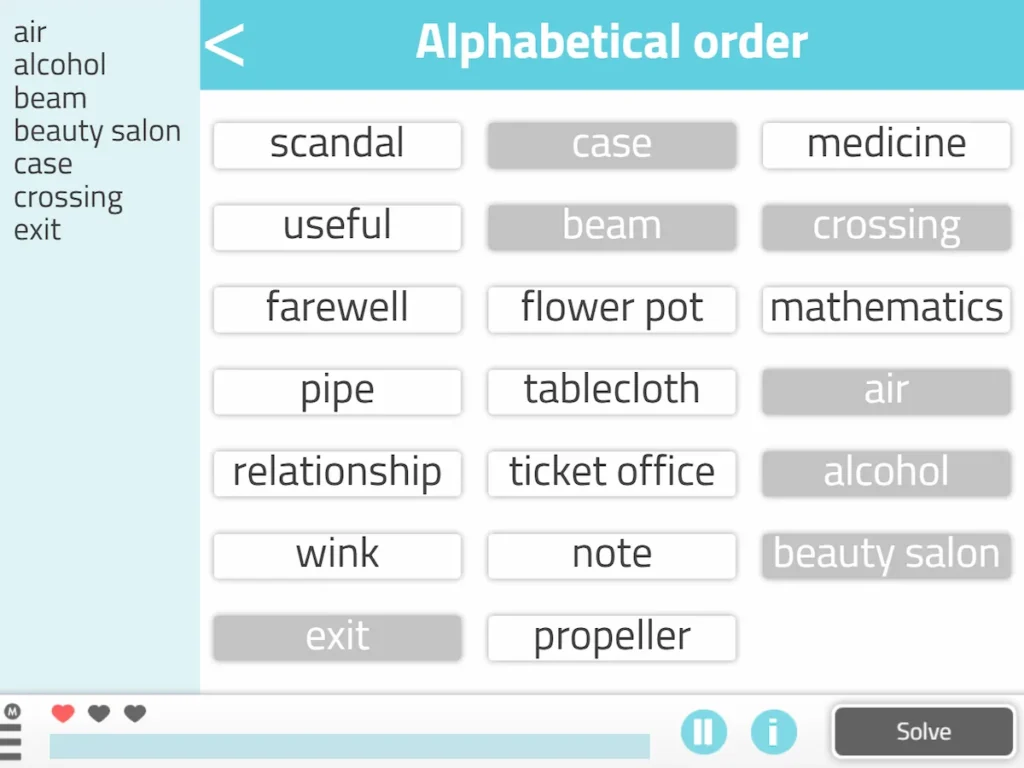Select the 'propeller' word tile
This screenshot has width=1024, height=768.
(611, 637)
